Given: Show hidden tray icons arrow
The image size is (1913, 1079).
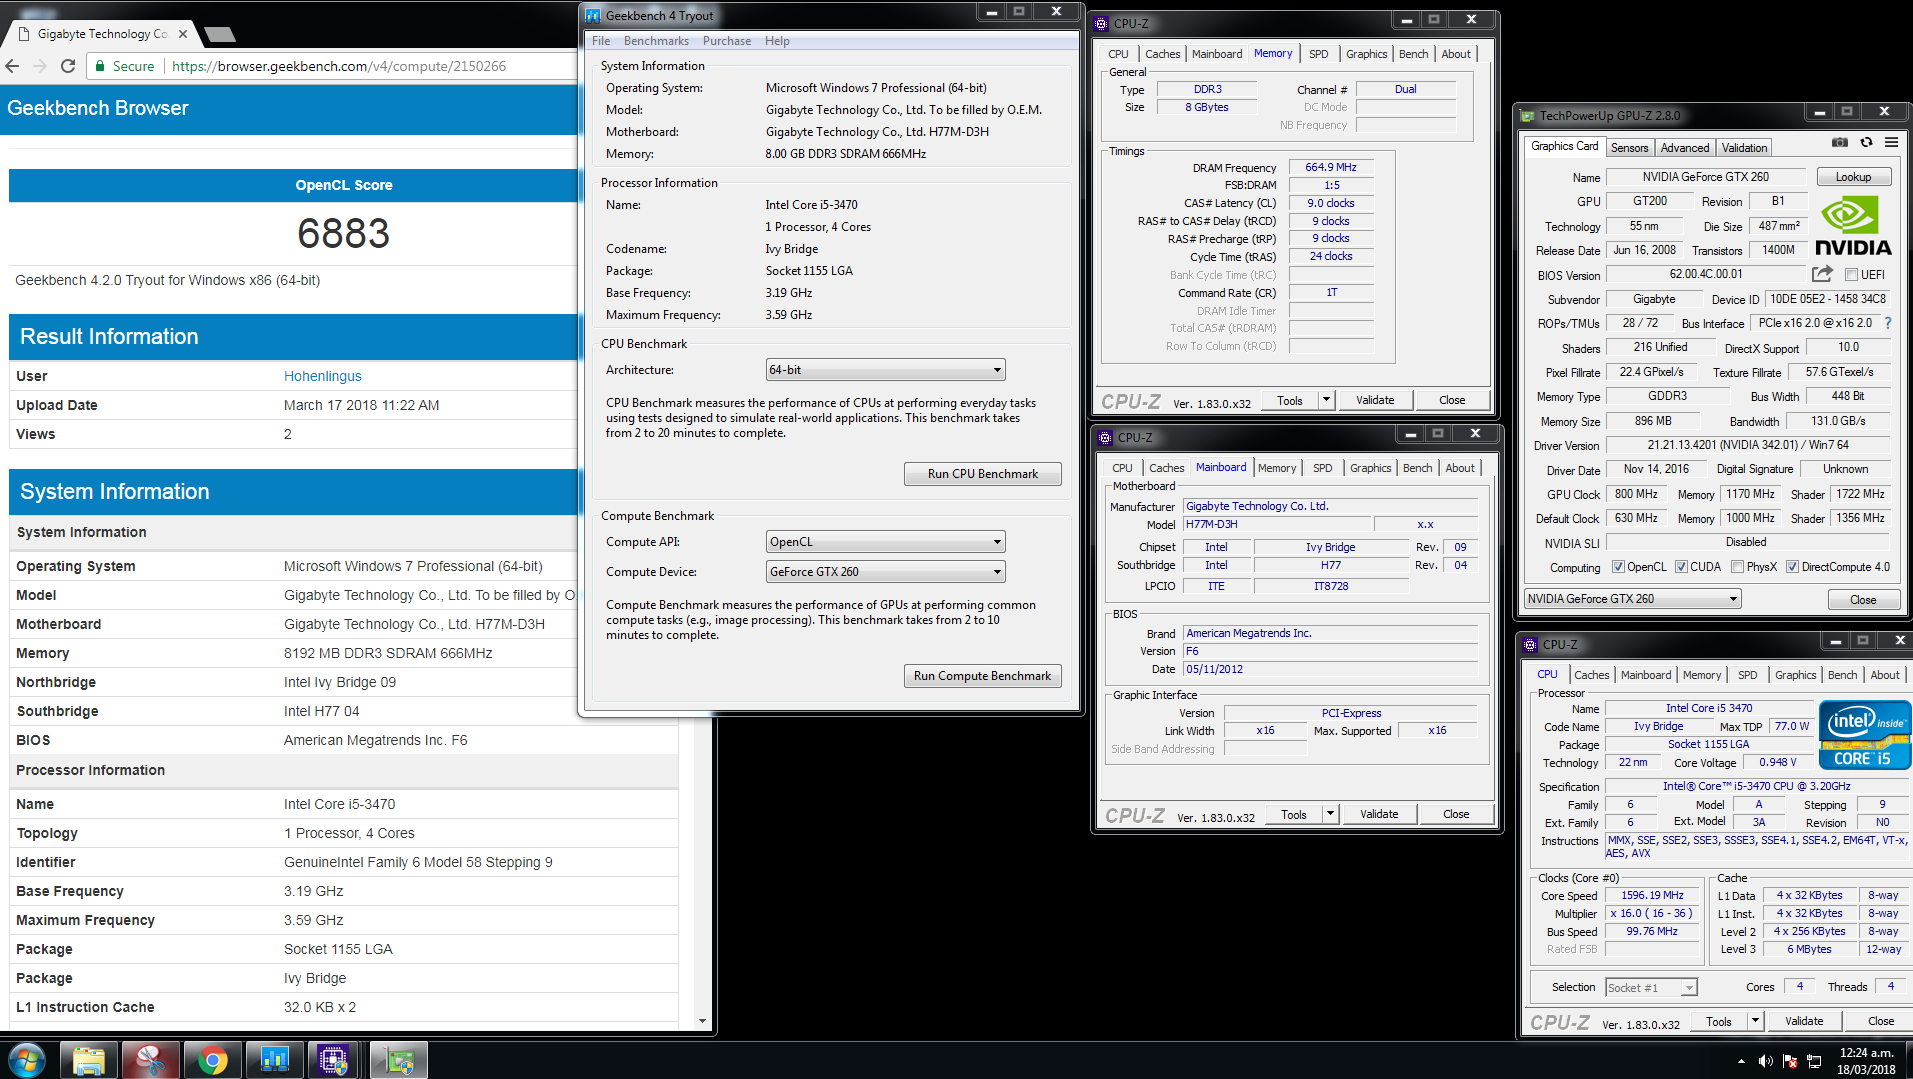Looking at the screenshot, I should [1741, 1061].
